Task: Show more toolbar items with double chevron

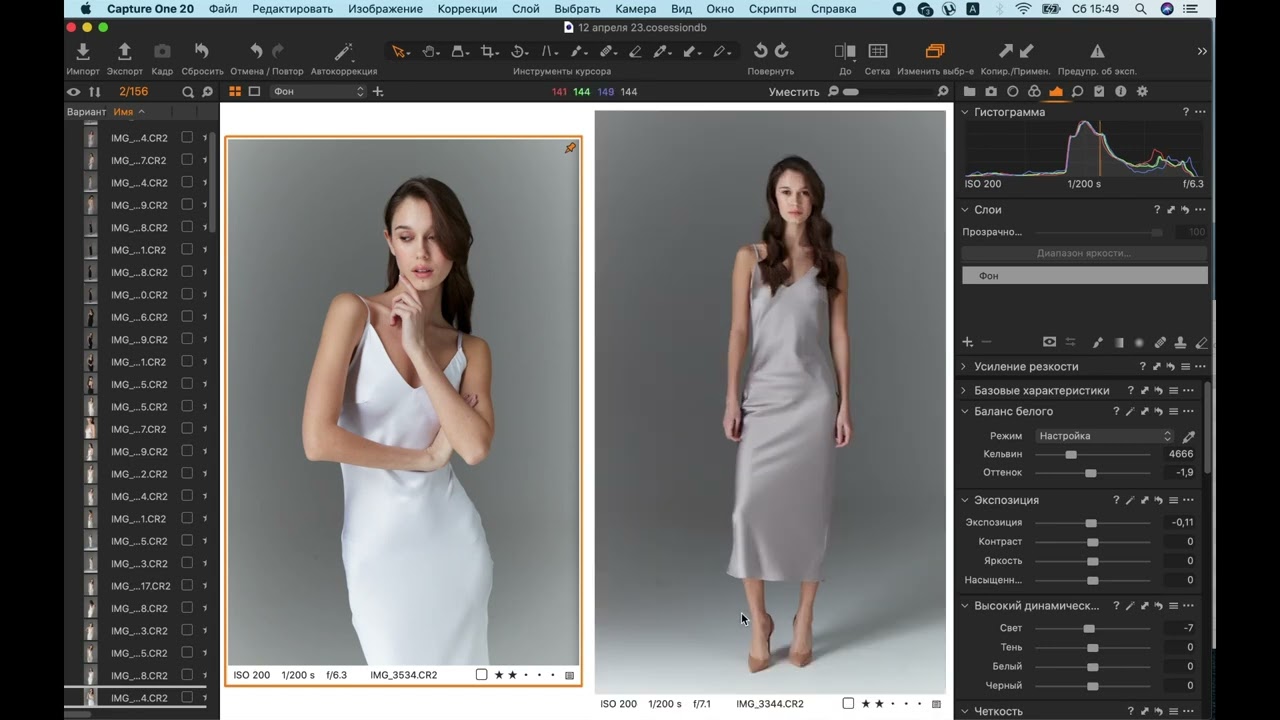Action: coord(1202,51)
